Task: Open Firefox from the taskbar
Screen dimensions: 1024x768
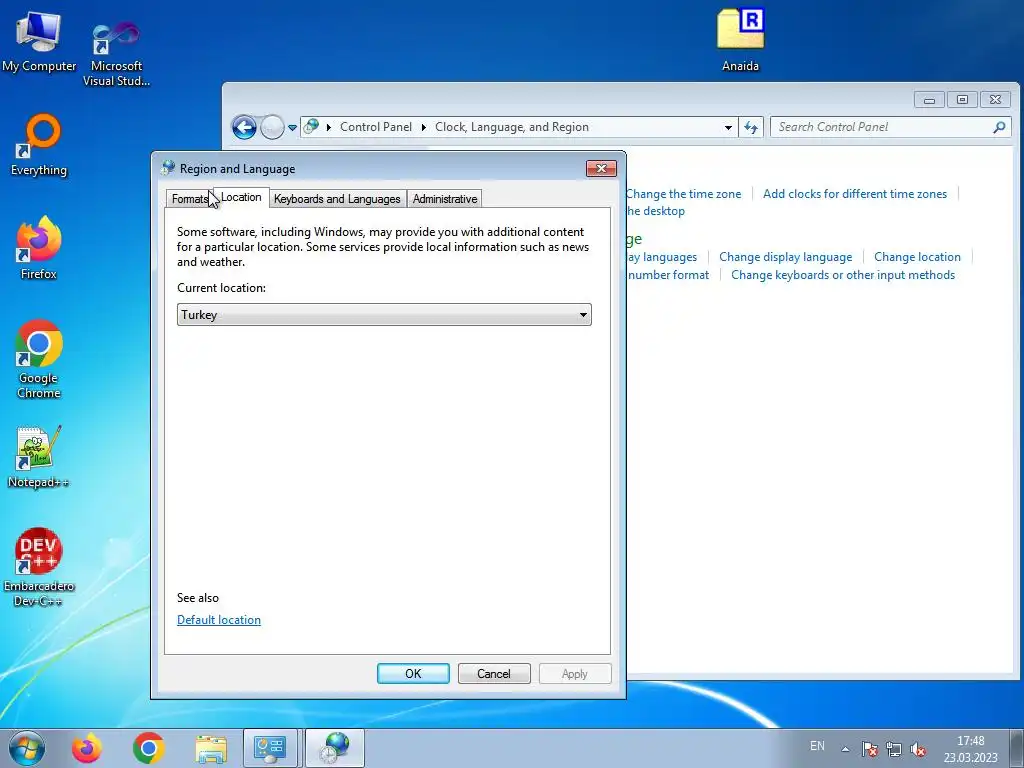Action: 87,748
